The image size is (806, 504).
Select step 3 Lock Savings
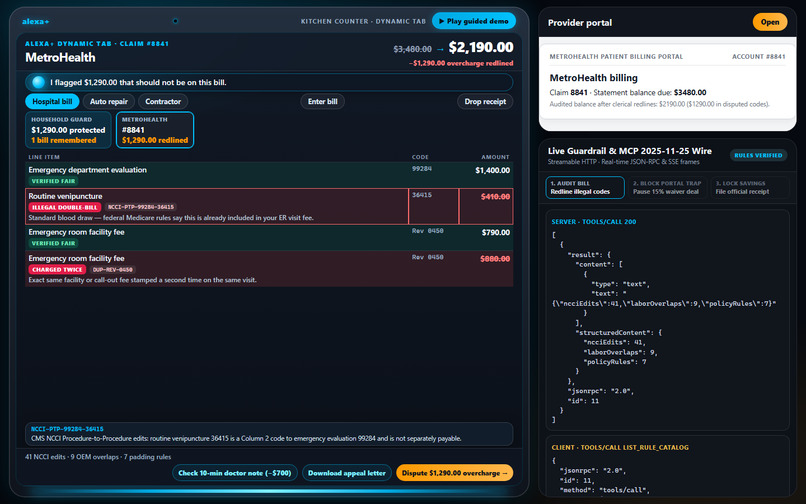[x=749, y=187]
